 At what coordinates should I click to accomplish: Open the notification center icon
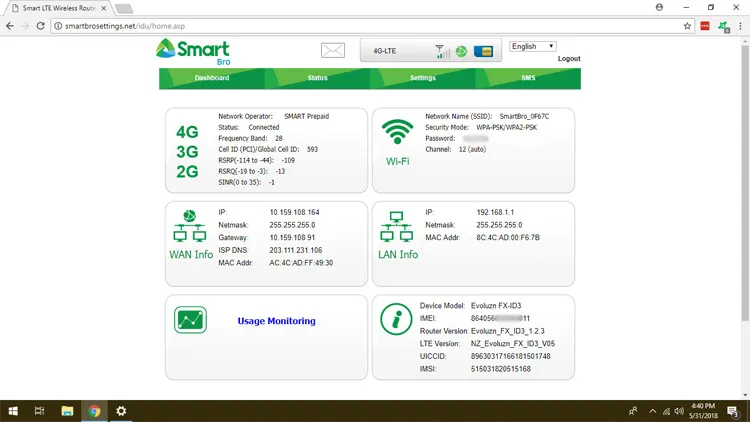[x=733, y=411]
